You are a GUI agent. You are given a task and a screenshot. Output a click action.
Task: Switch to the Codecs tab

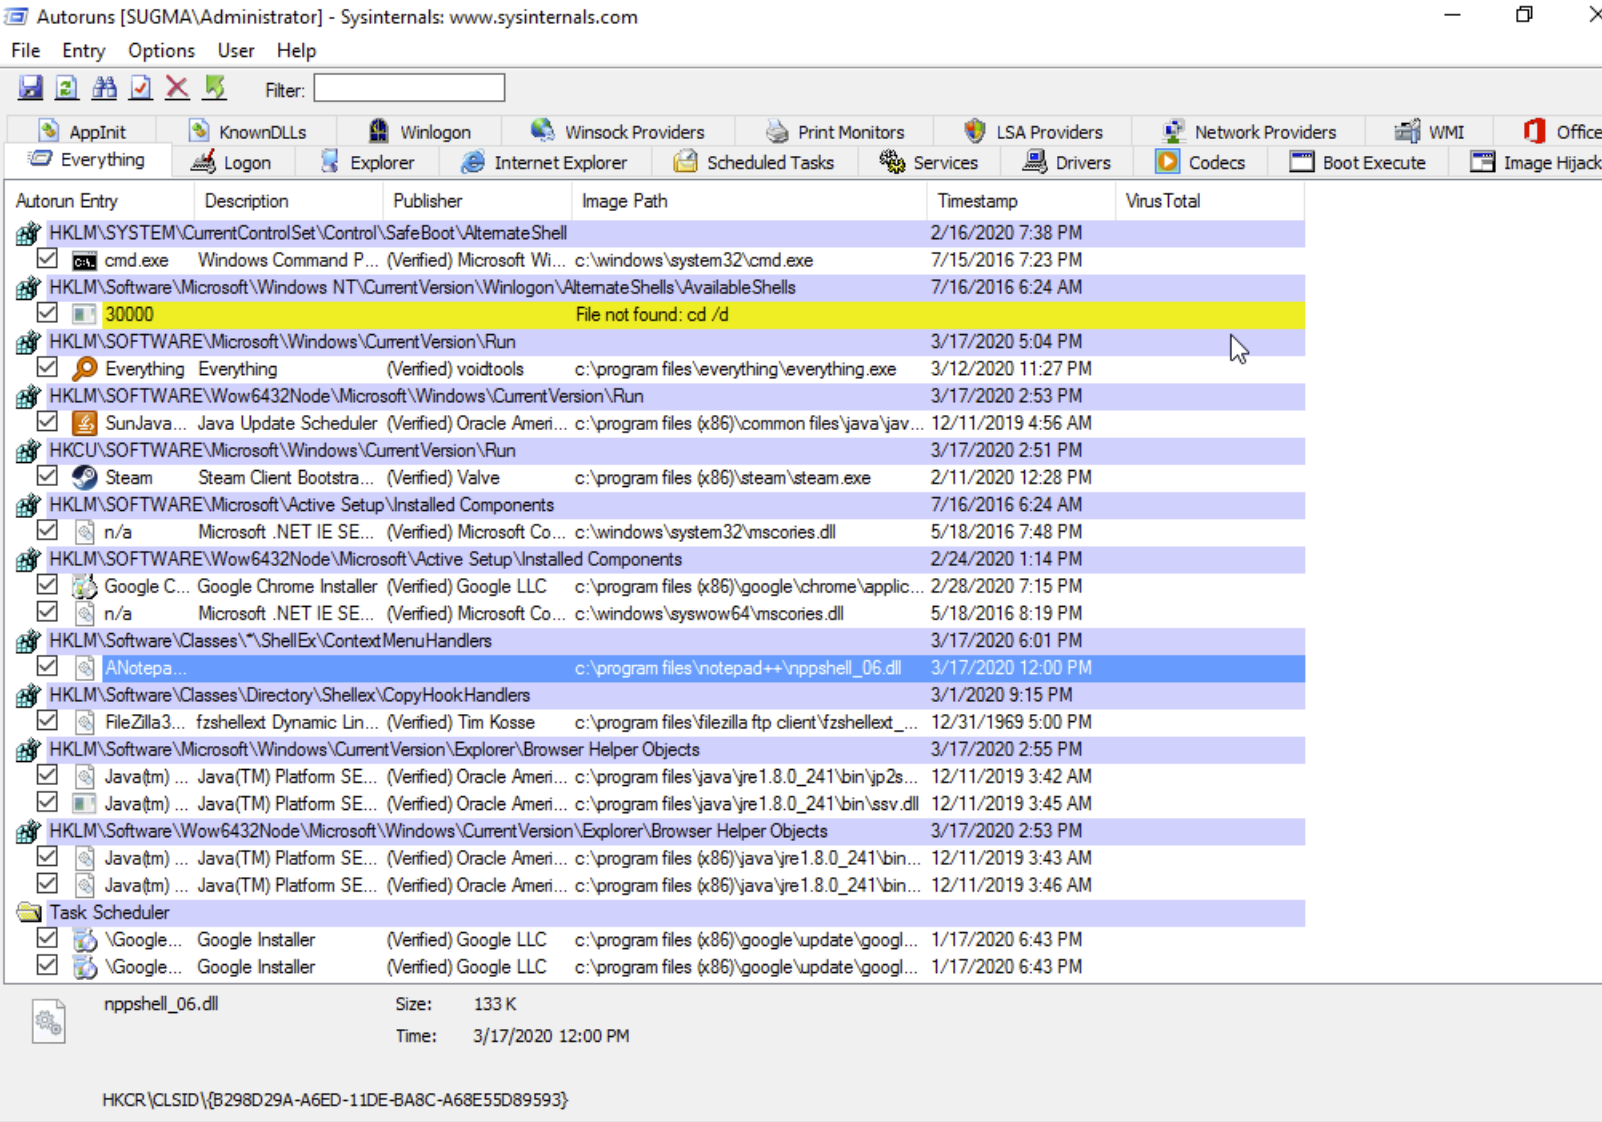point(1201,163)
